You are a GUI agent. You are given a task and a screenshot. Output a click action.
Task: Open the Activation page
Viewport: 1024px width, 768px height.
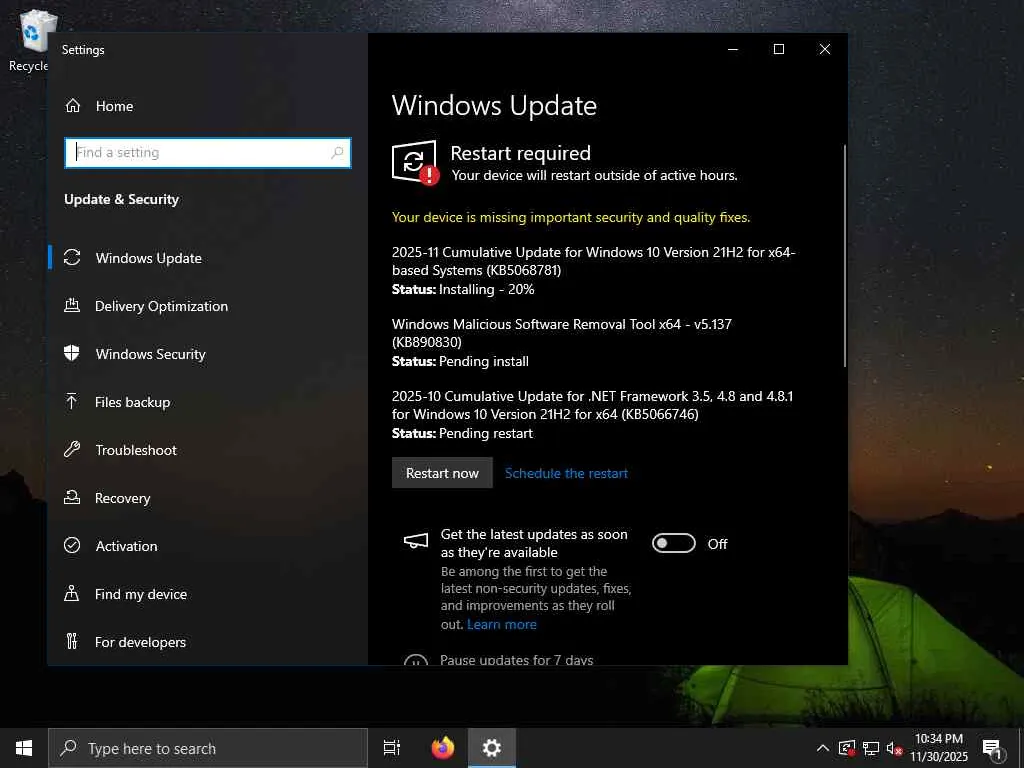click(x=208, y=545)
